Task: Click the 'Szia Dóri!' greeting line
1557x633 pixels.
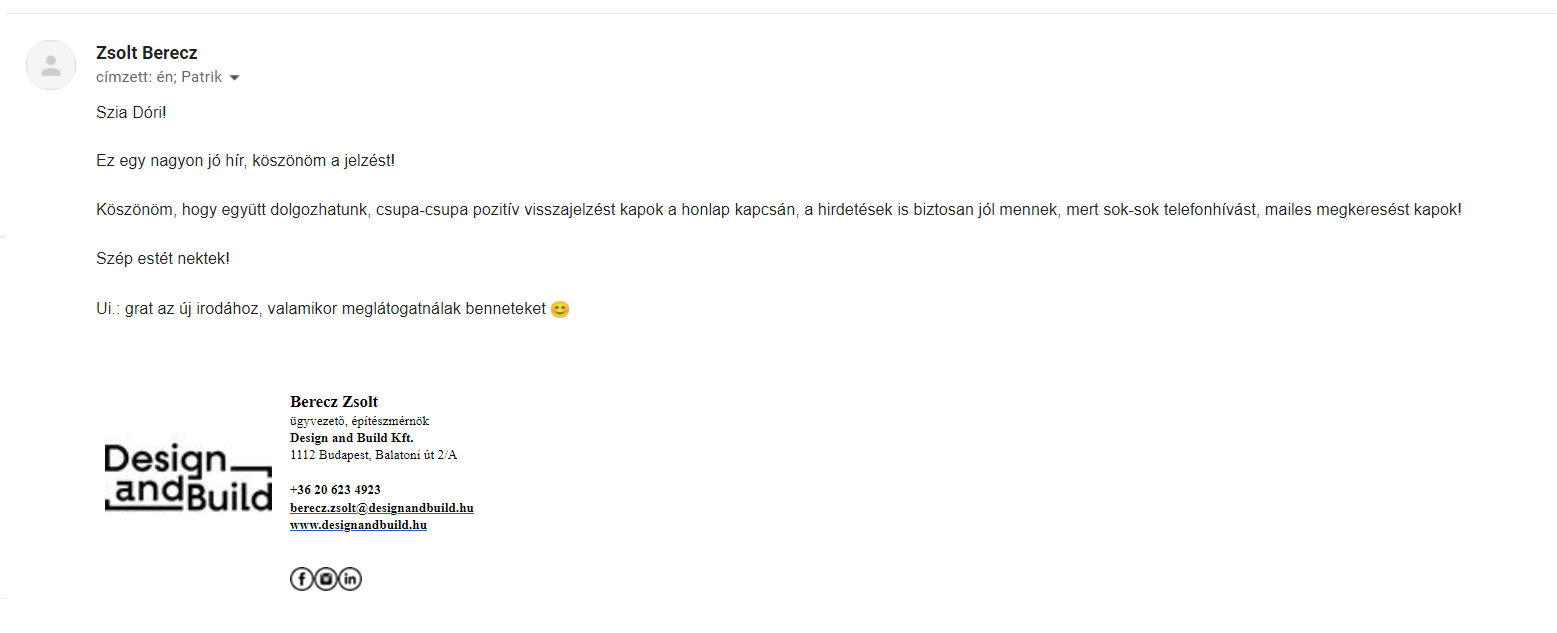Action: [131, 112]
